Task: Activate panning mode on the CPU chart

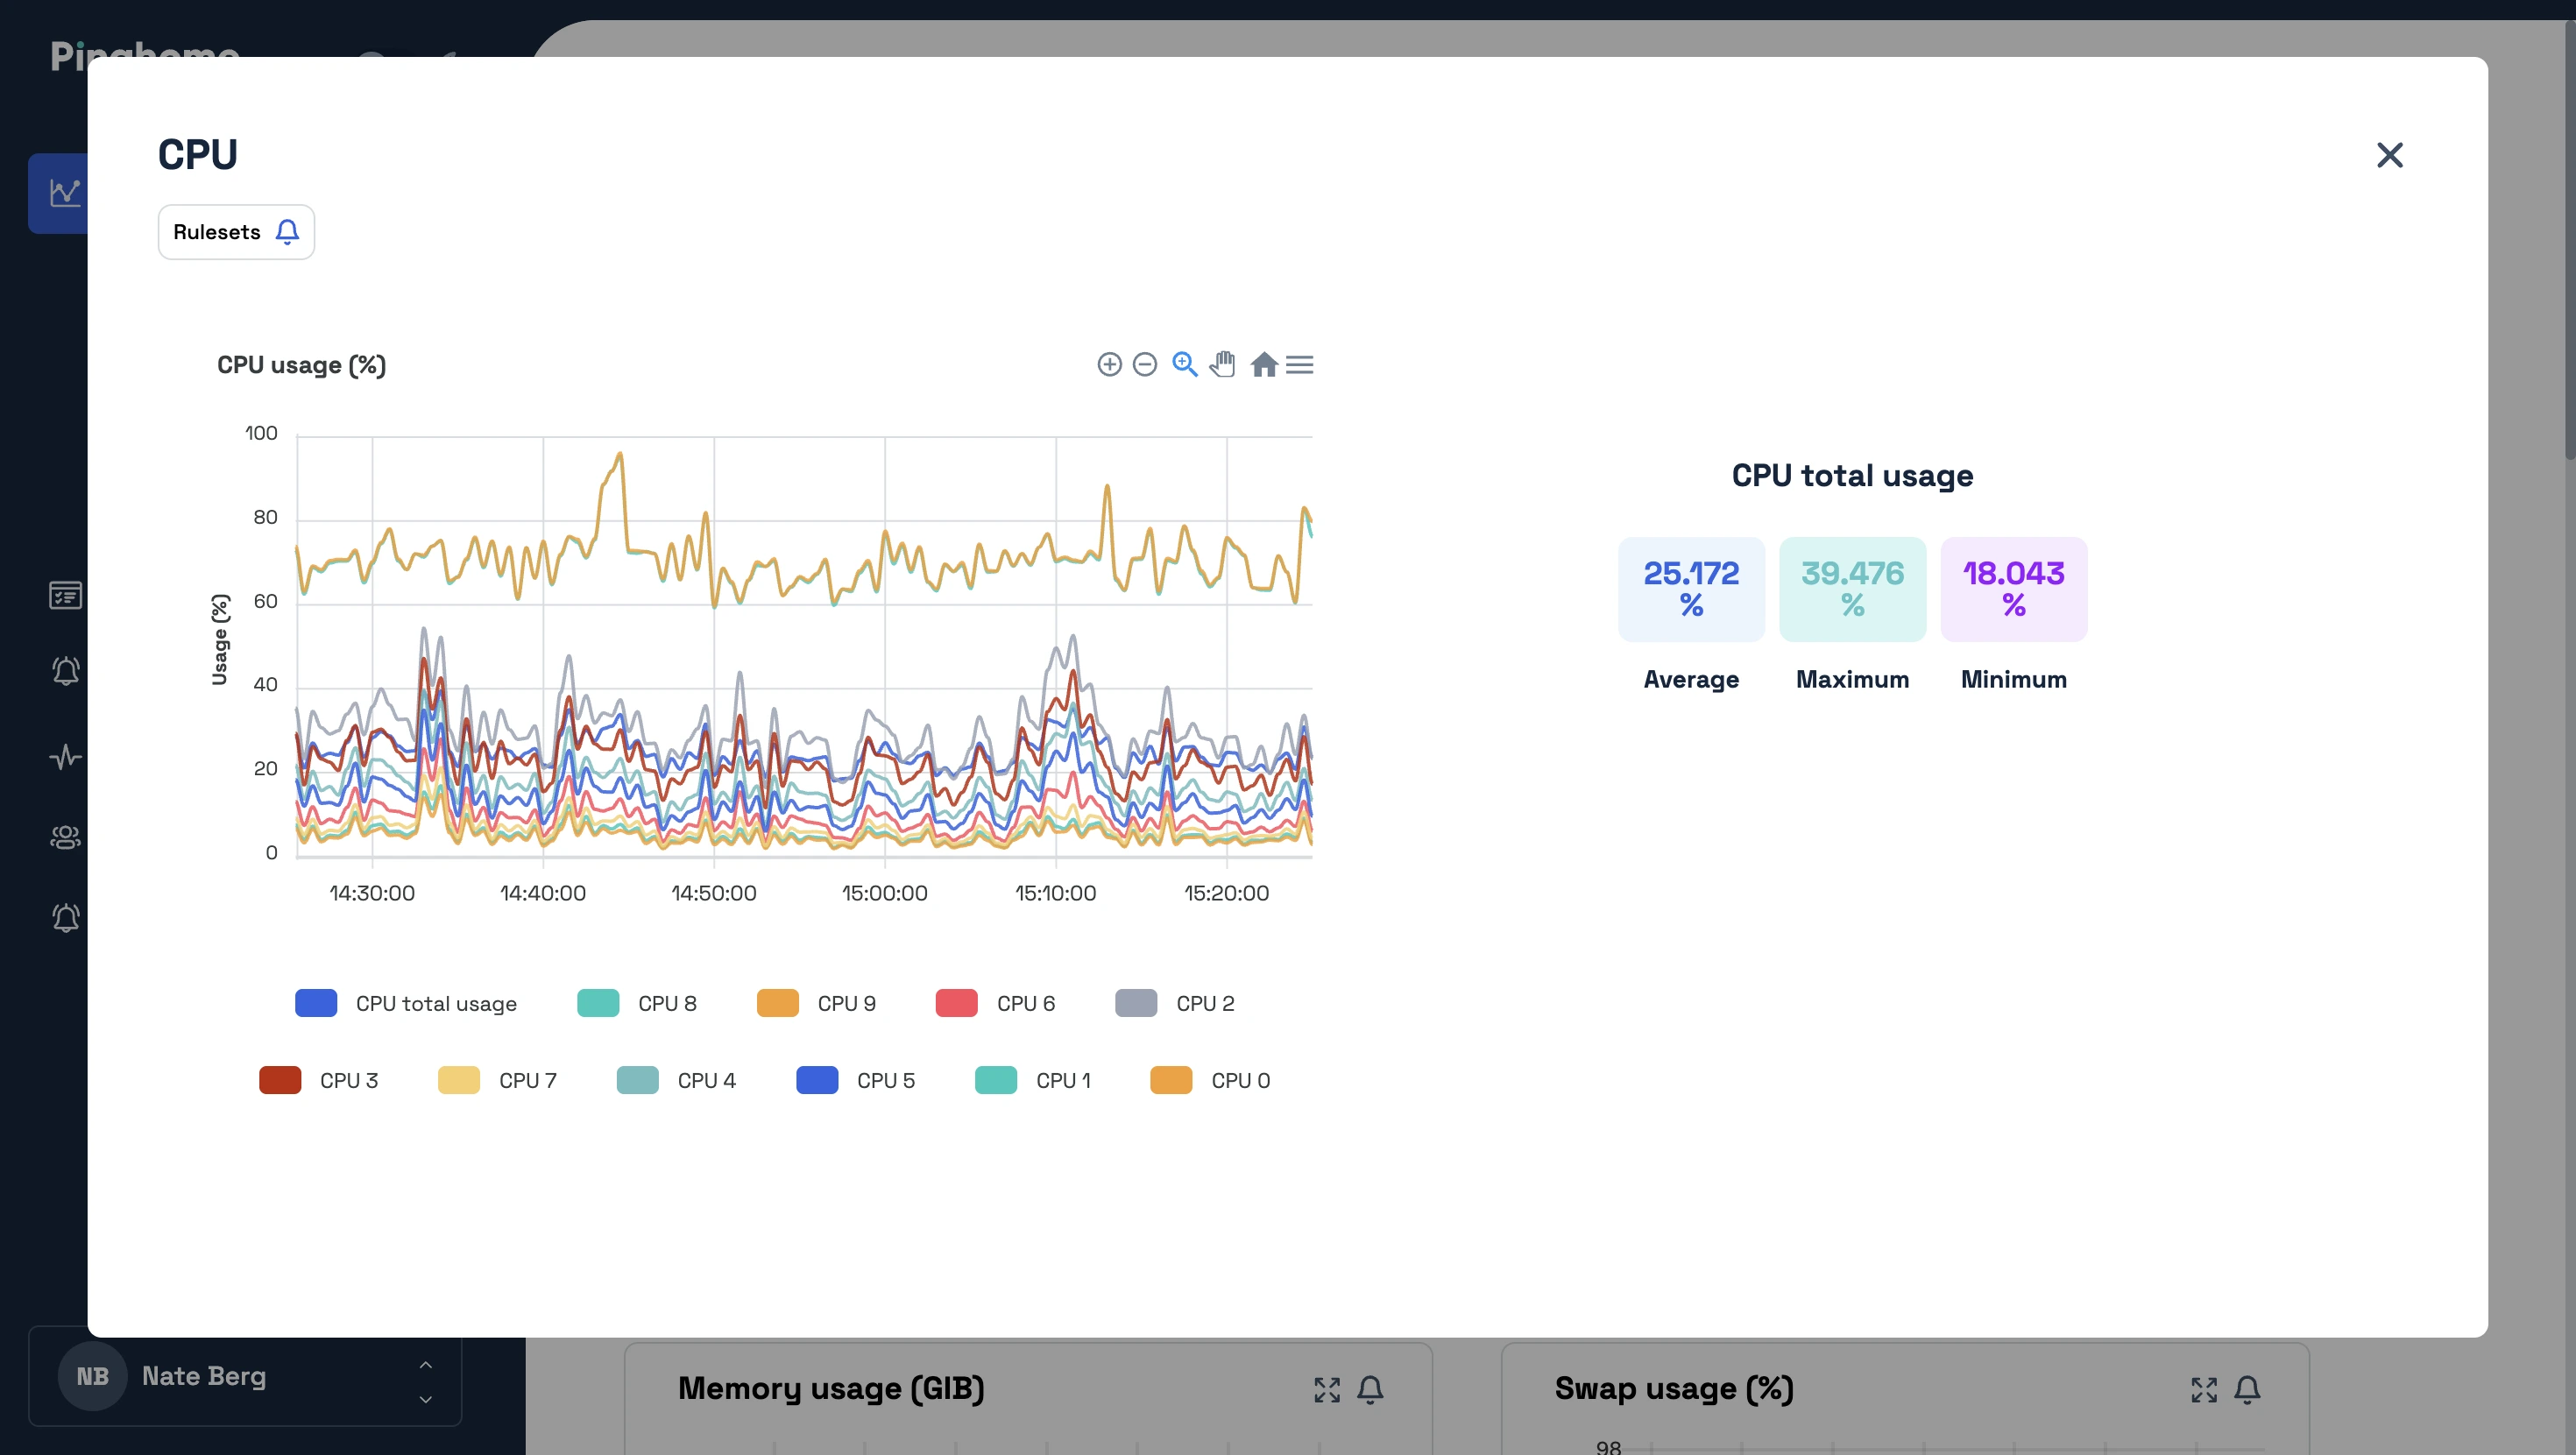Action: (x=1223, y=364)
